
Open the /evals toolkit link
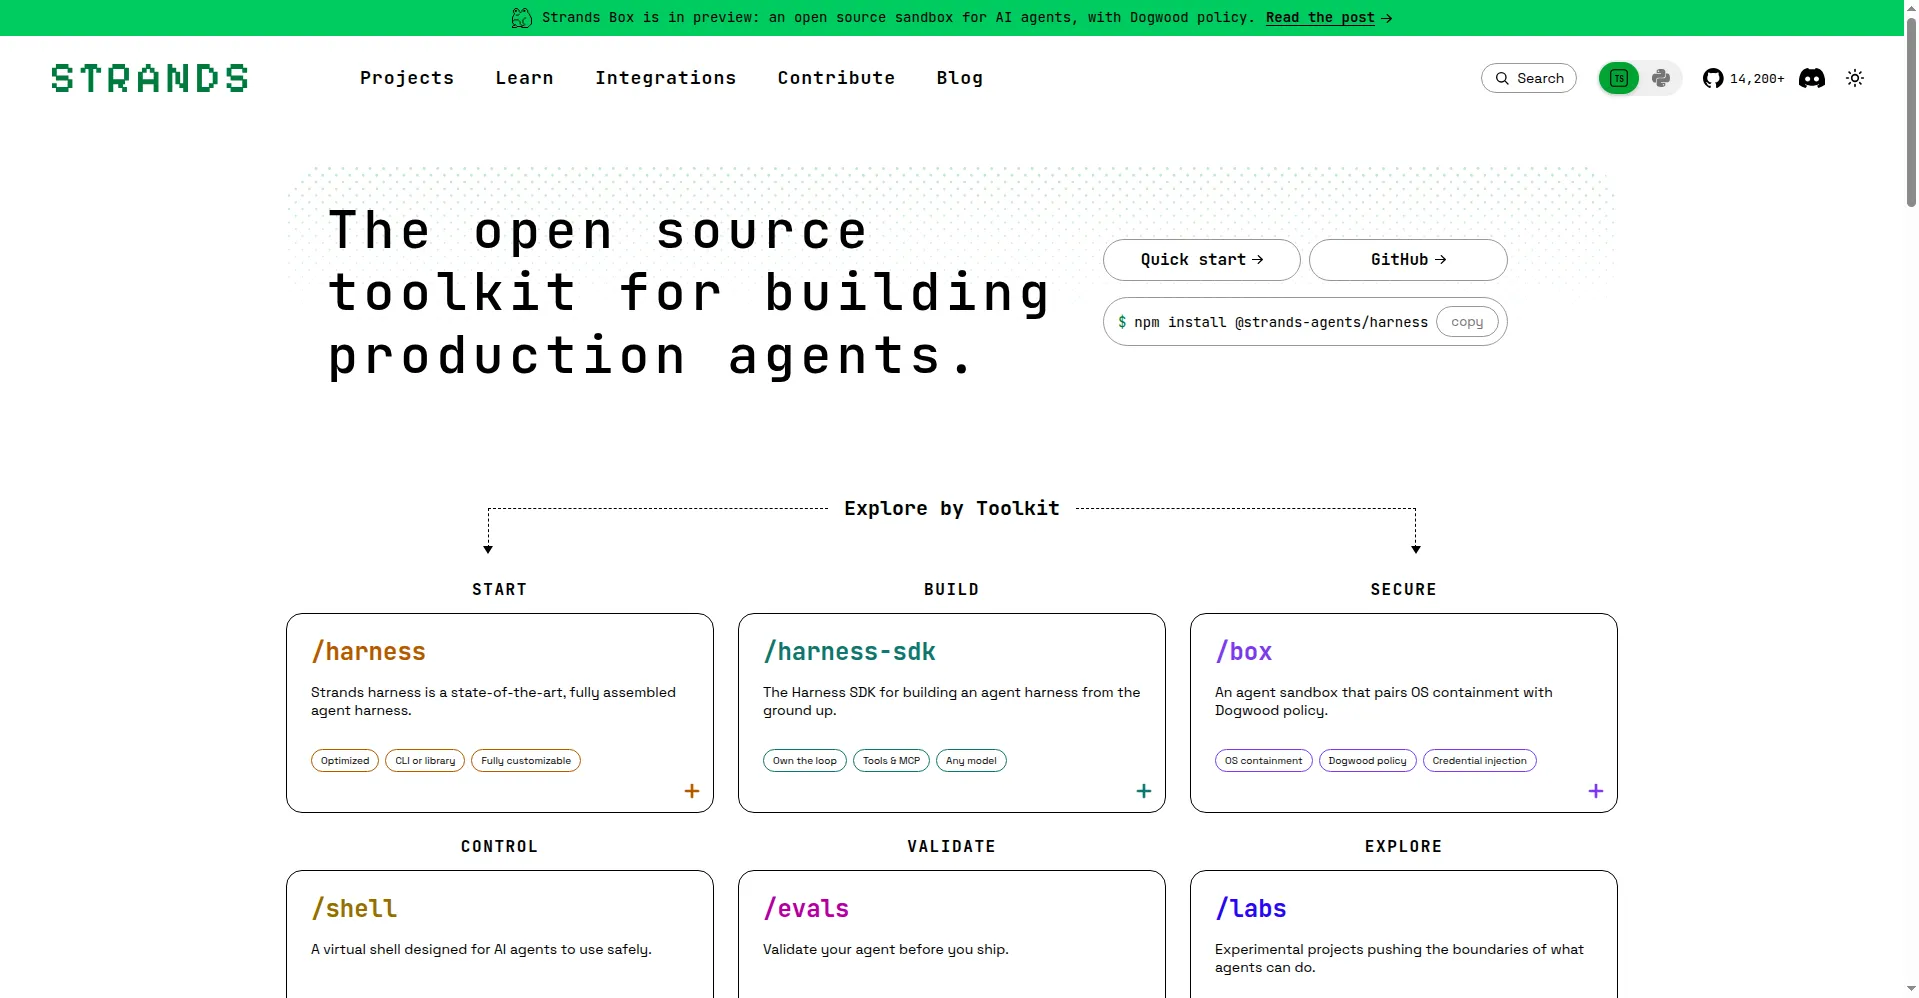click(806, 909)
